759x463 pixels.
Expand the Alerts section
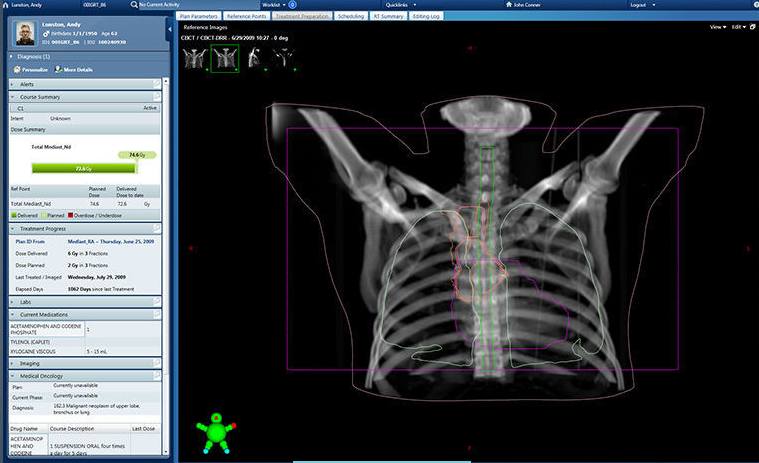click(x=13, y=84)
